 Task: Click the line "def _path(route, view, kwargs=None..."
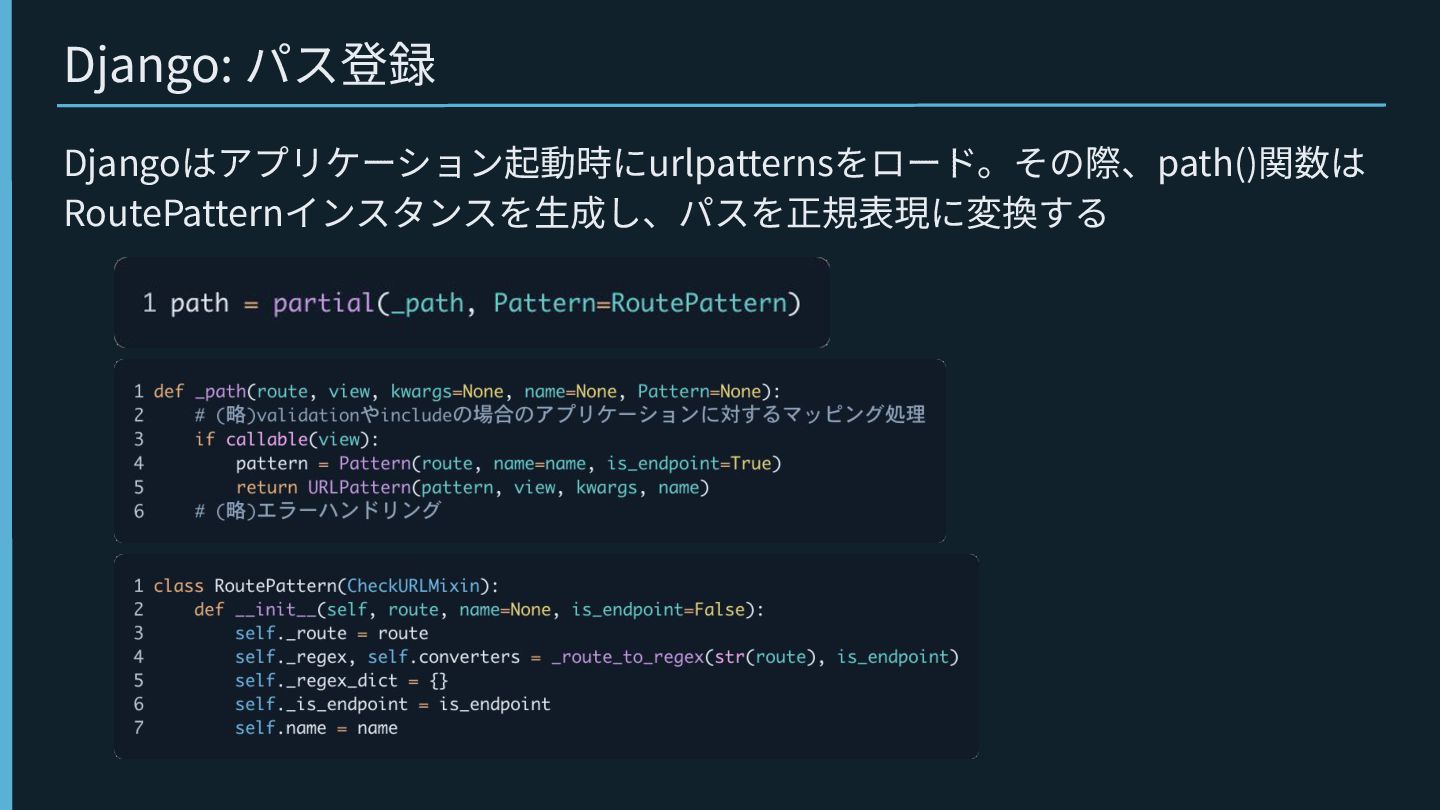467,391
